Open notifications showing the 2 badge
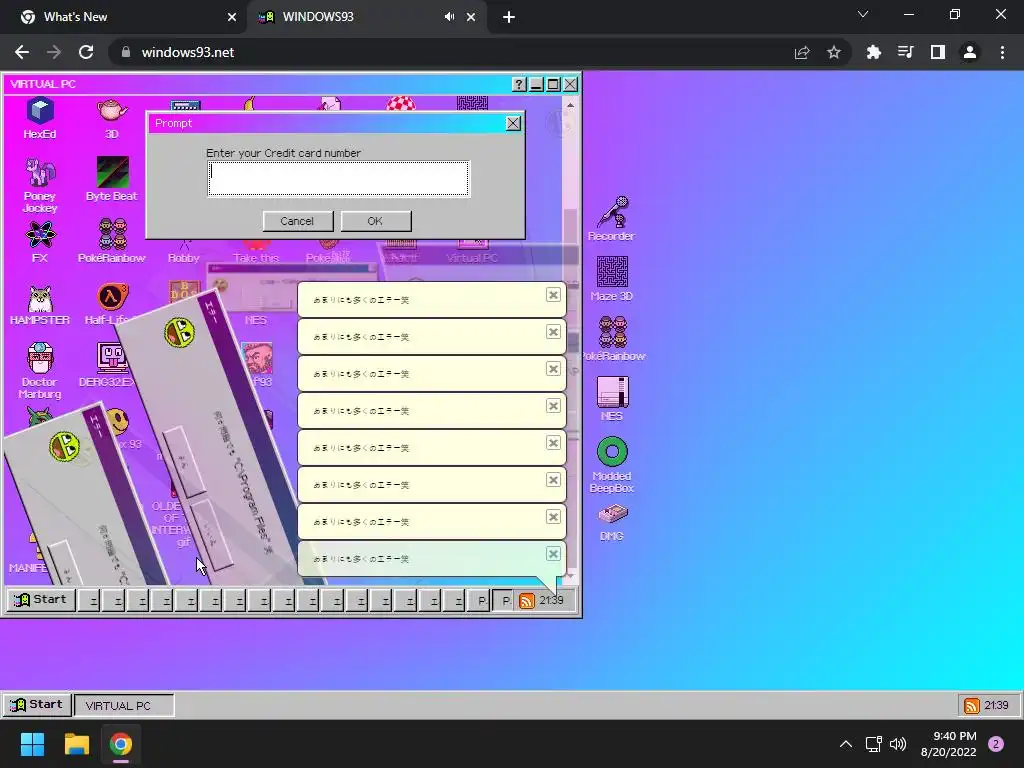 [996, 744]
